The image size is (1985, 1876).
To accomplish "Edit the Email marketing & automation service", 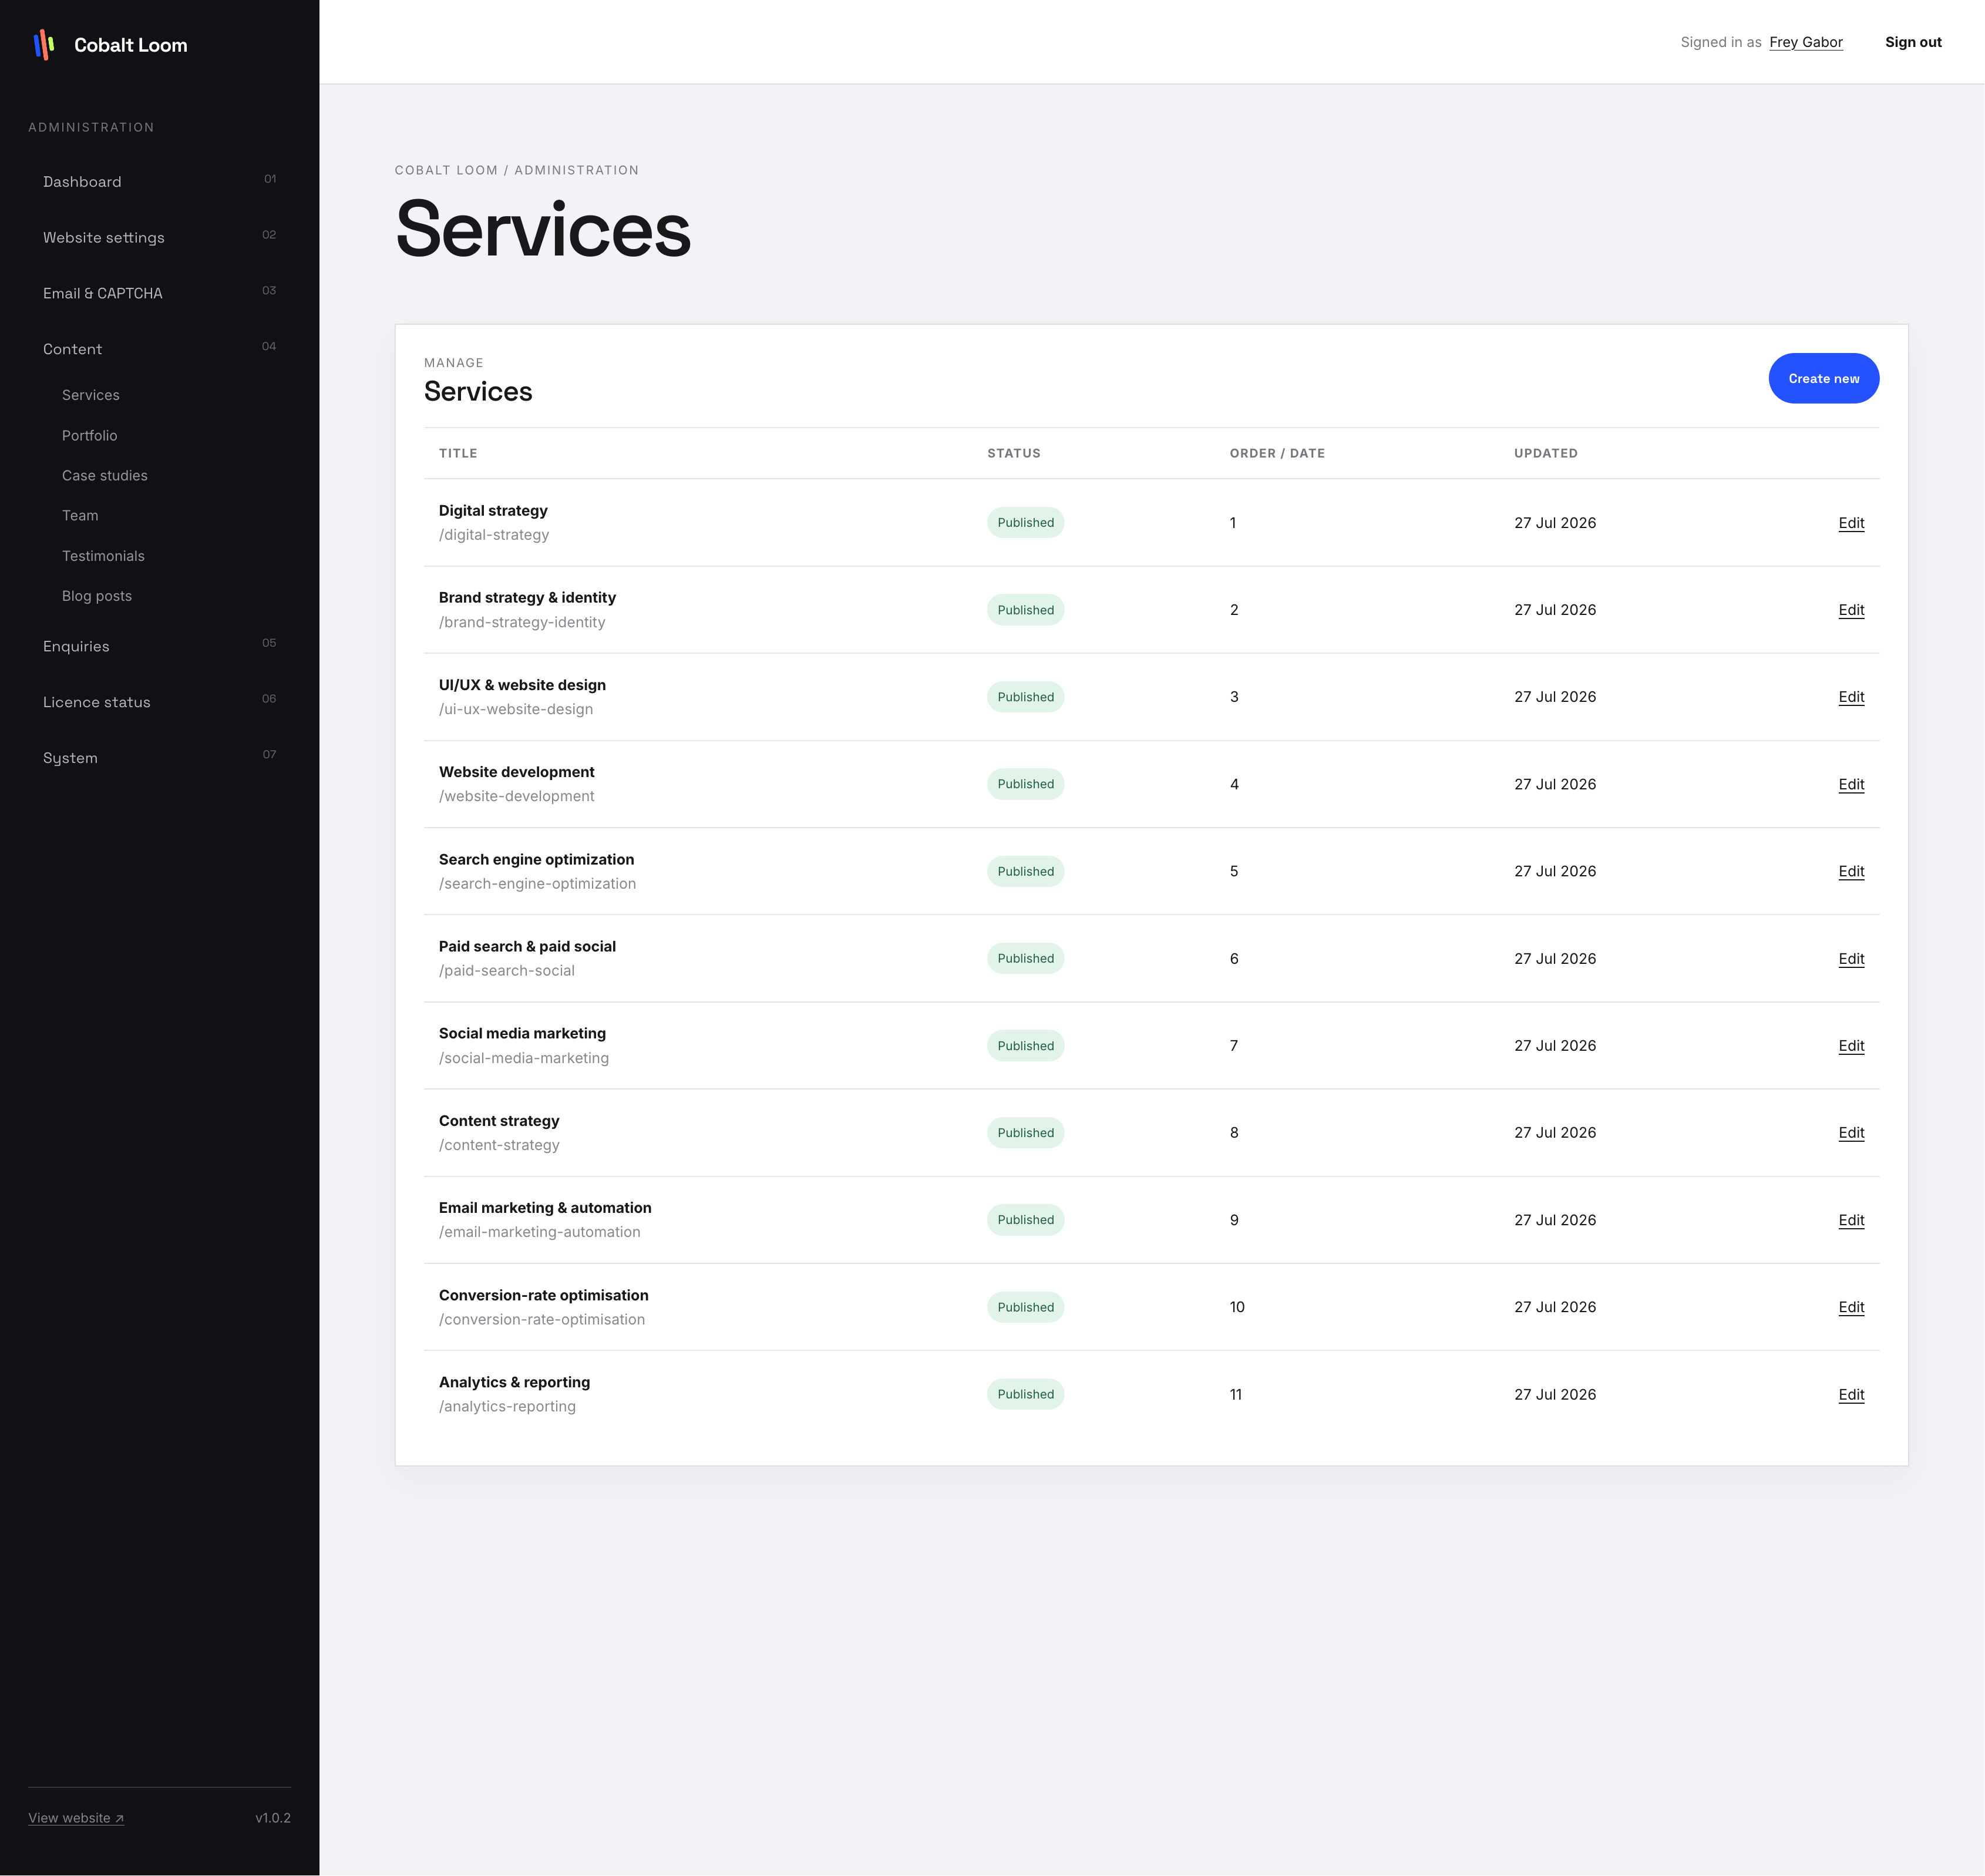I will click(x=1851, y=1220).
